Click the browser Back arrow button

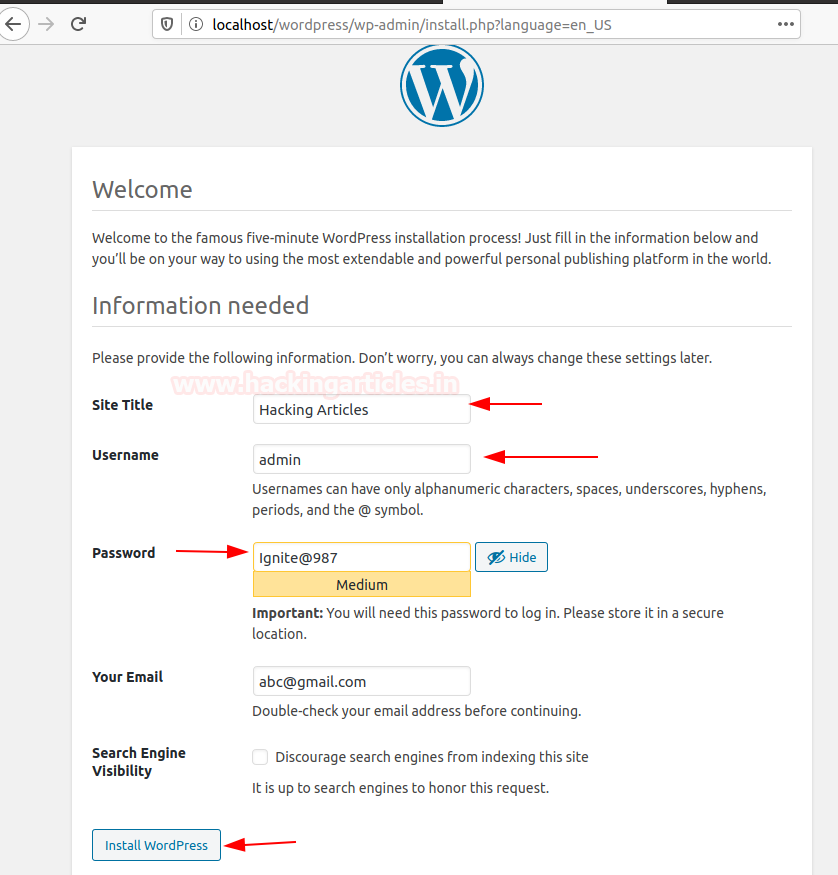(13, 24)
